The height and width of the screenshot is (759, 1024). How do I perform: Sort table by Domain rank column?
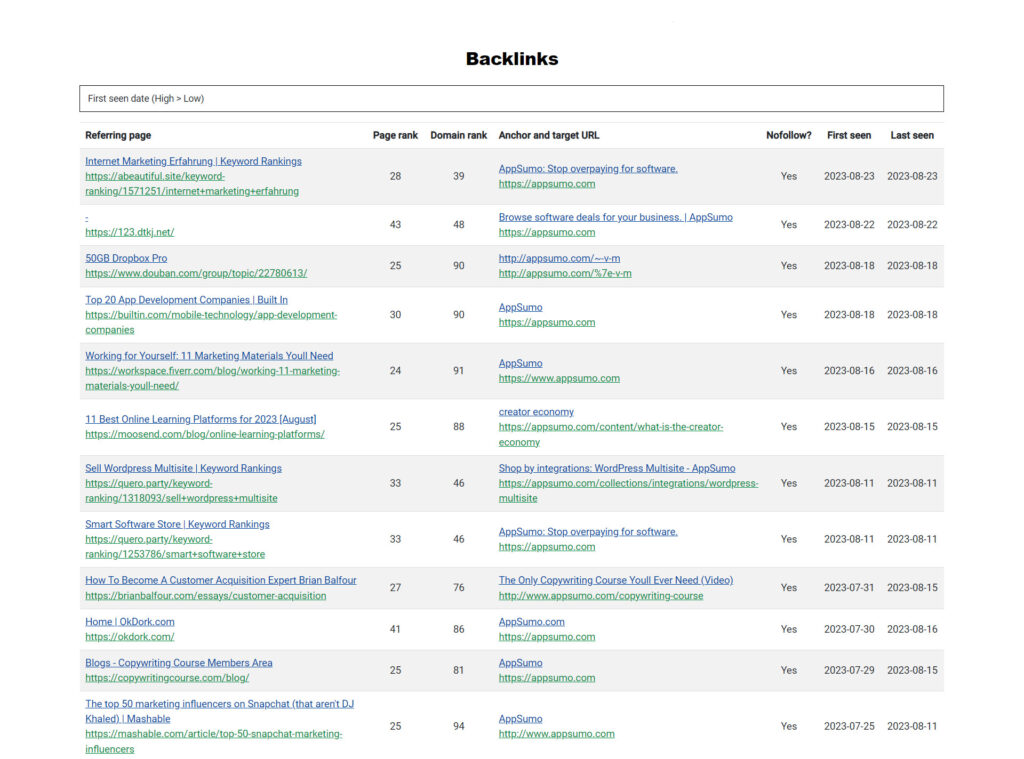coord(458,135)
